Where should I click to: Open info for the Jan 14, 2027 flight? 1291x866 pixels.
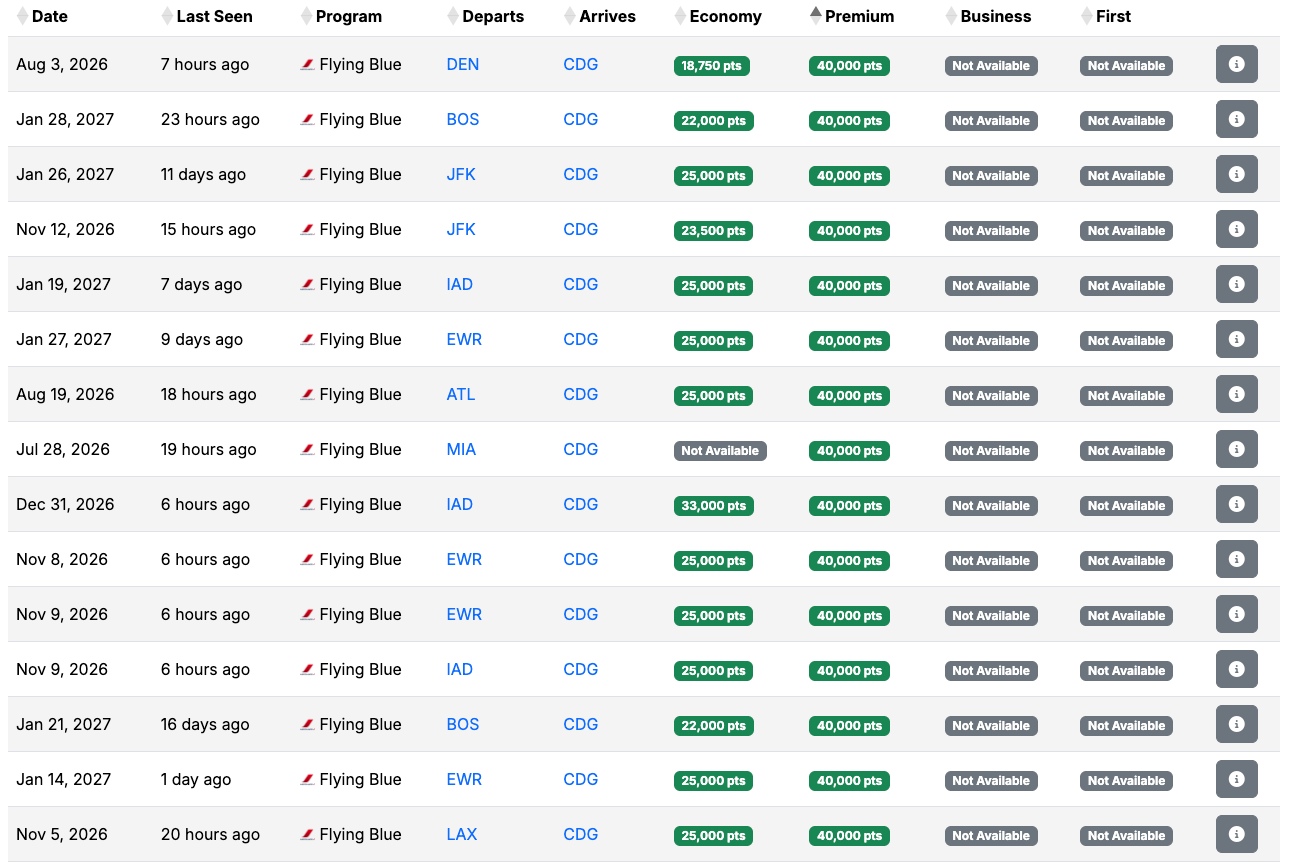tap(1236, 779)
